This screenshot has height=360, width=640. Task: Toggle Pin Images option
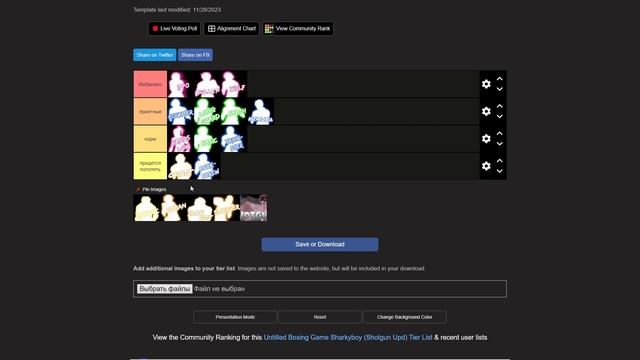pos(151,189)
